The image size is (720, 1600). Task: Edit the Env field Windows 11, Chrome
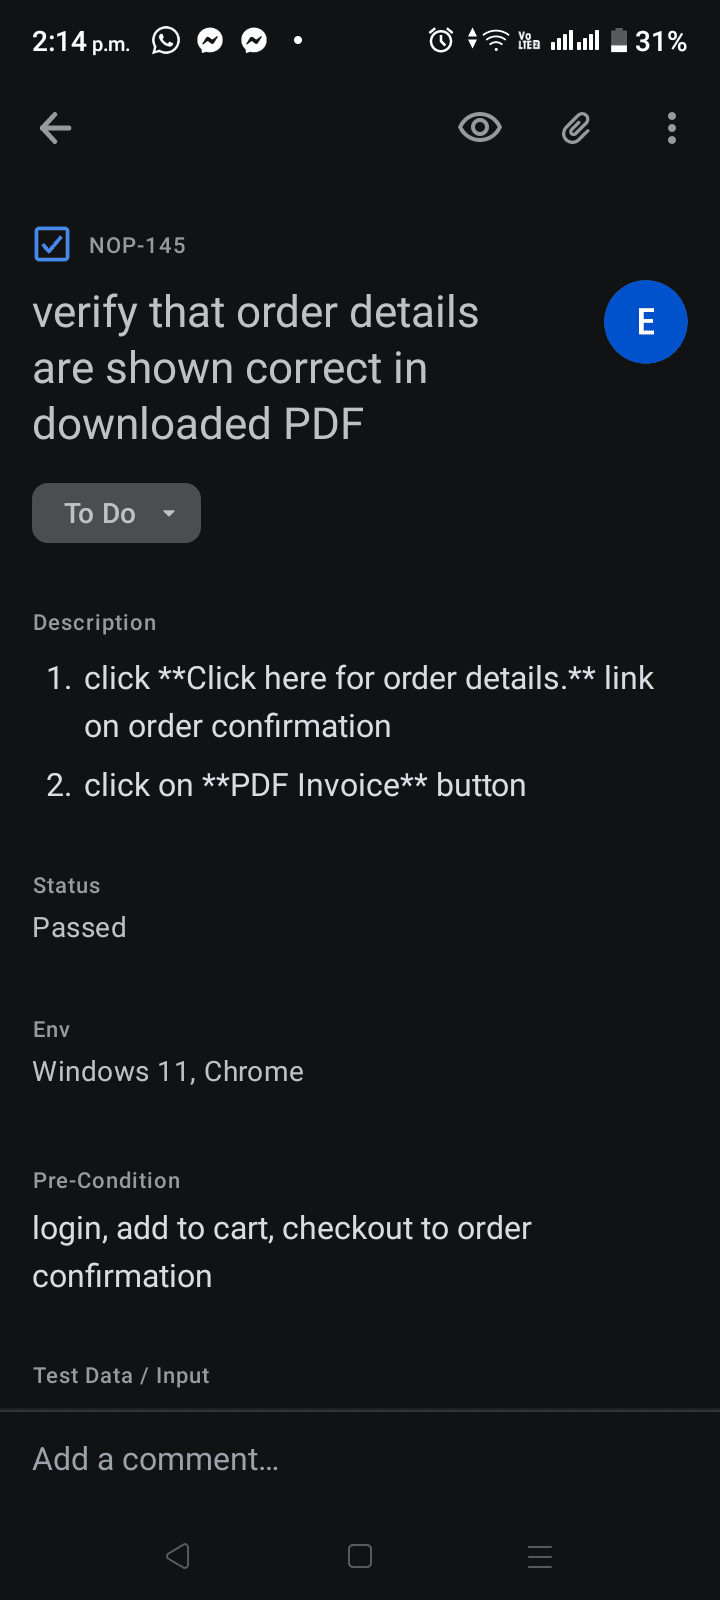pos(168,1071)
